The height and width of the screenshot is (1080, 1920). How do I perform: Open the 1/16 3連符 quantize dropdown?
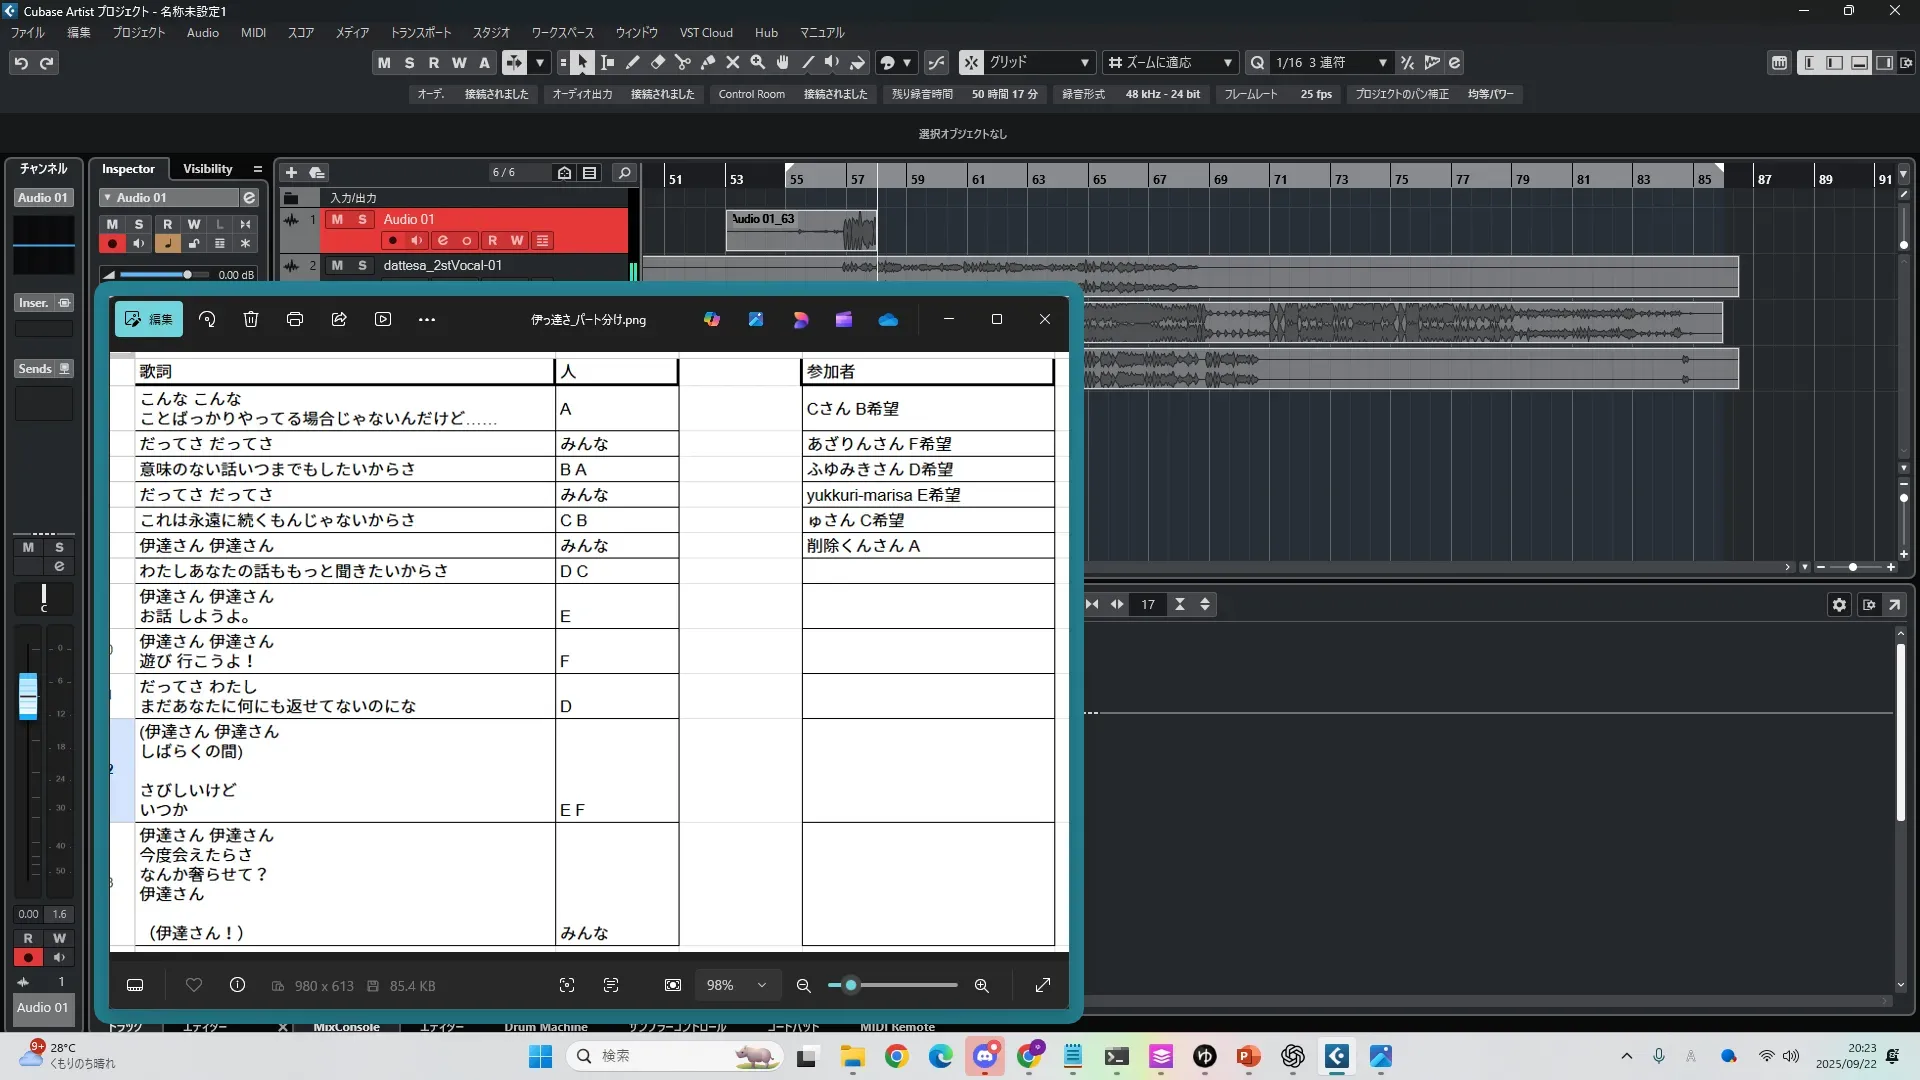tap(1382, 63)
